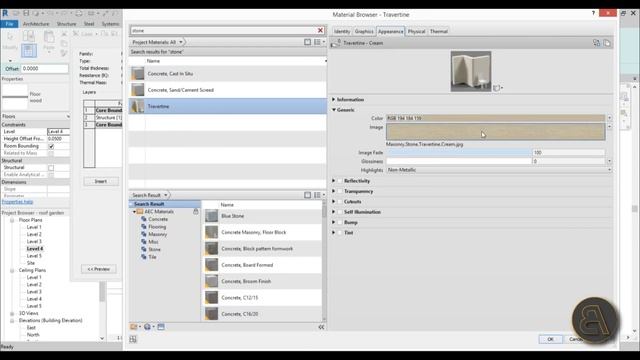Click the layout icon below the library toolbar

coord(133,339)
